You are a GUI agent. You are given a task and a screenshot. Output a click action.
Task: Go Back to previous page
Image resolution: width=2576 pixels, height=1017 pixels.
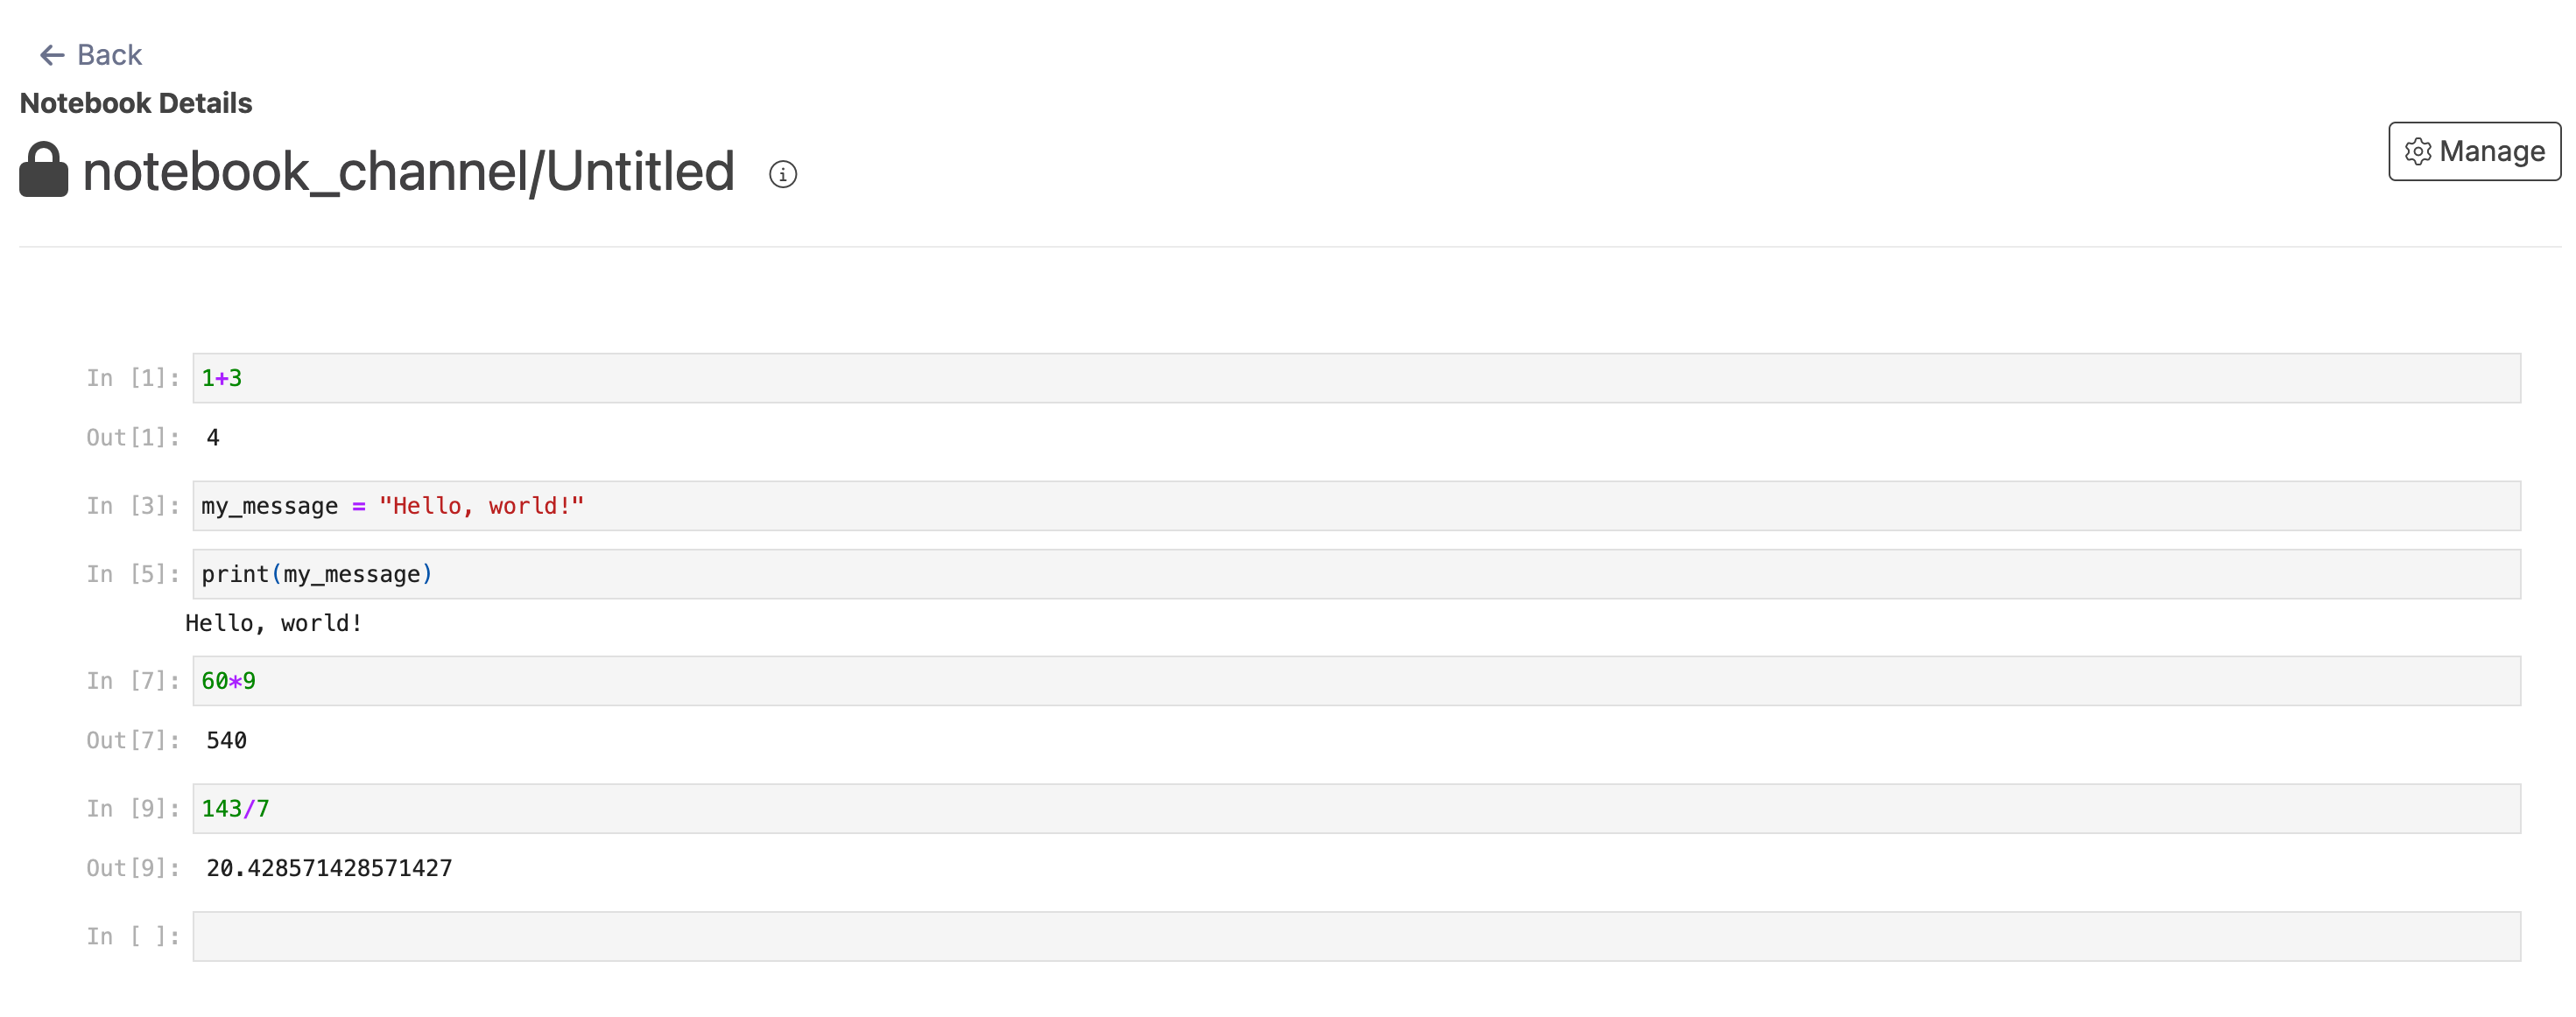(91, 55)
